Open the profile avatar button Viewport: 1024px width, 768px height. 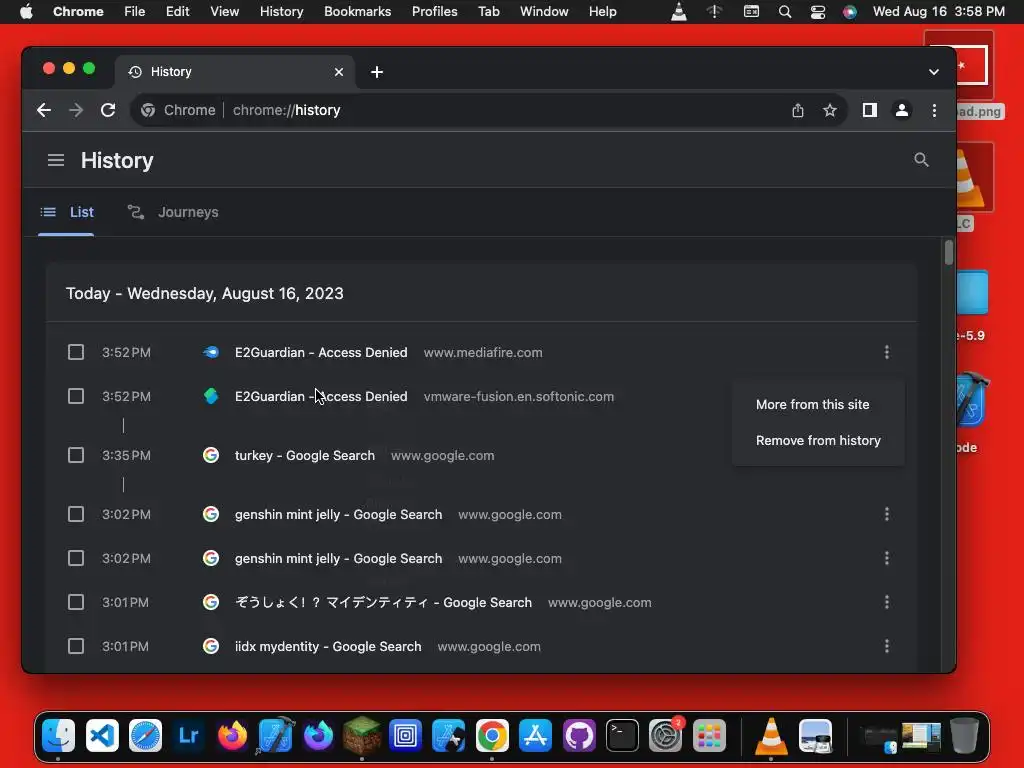click(x=902, y=110)
